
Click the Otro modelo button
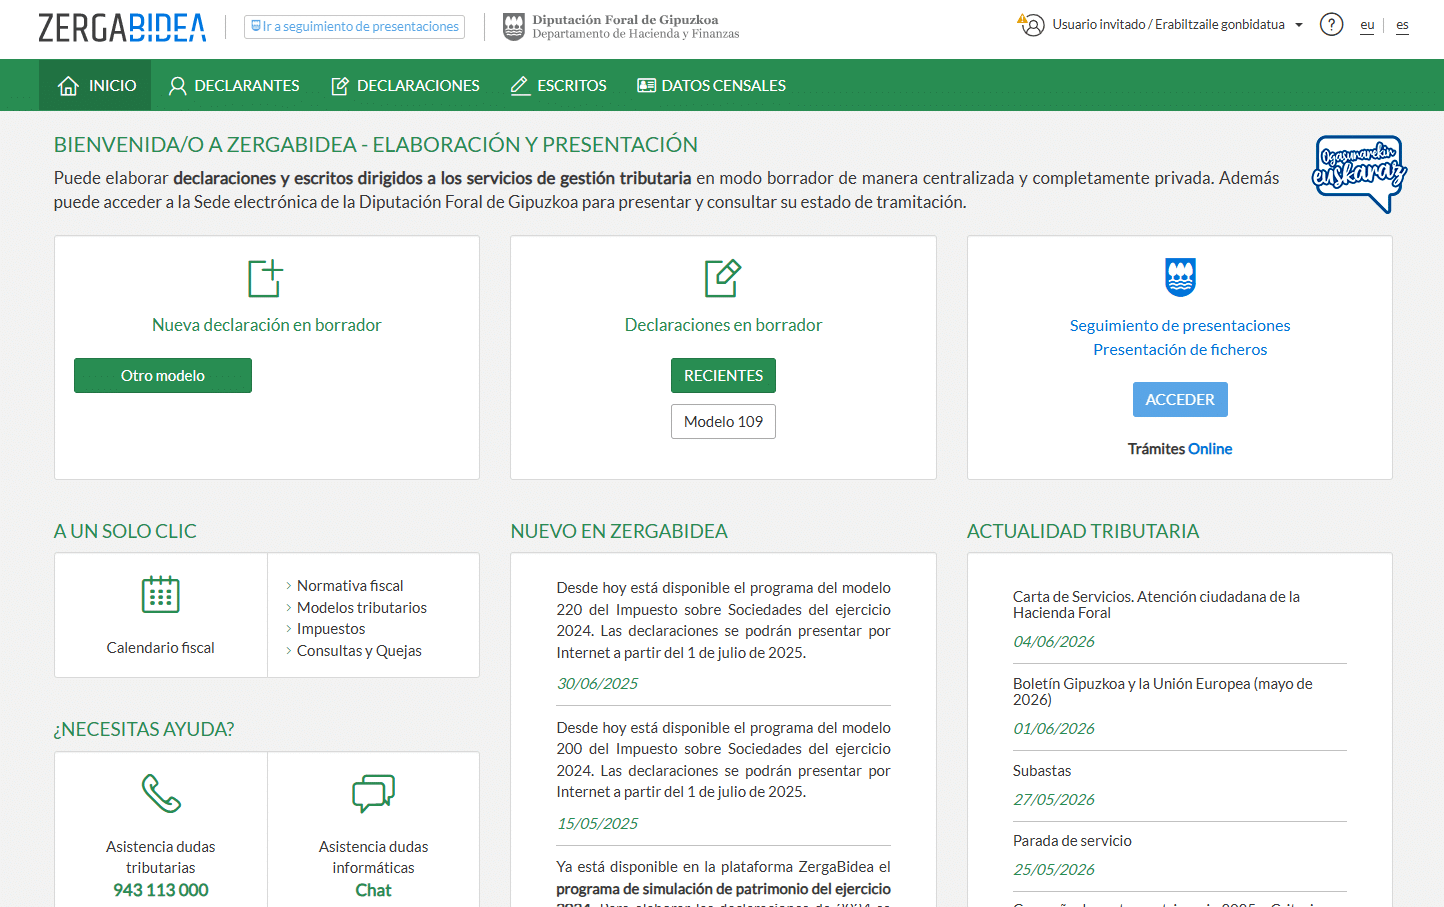click(x=163, y=375)
